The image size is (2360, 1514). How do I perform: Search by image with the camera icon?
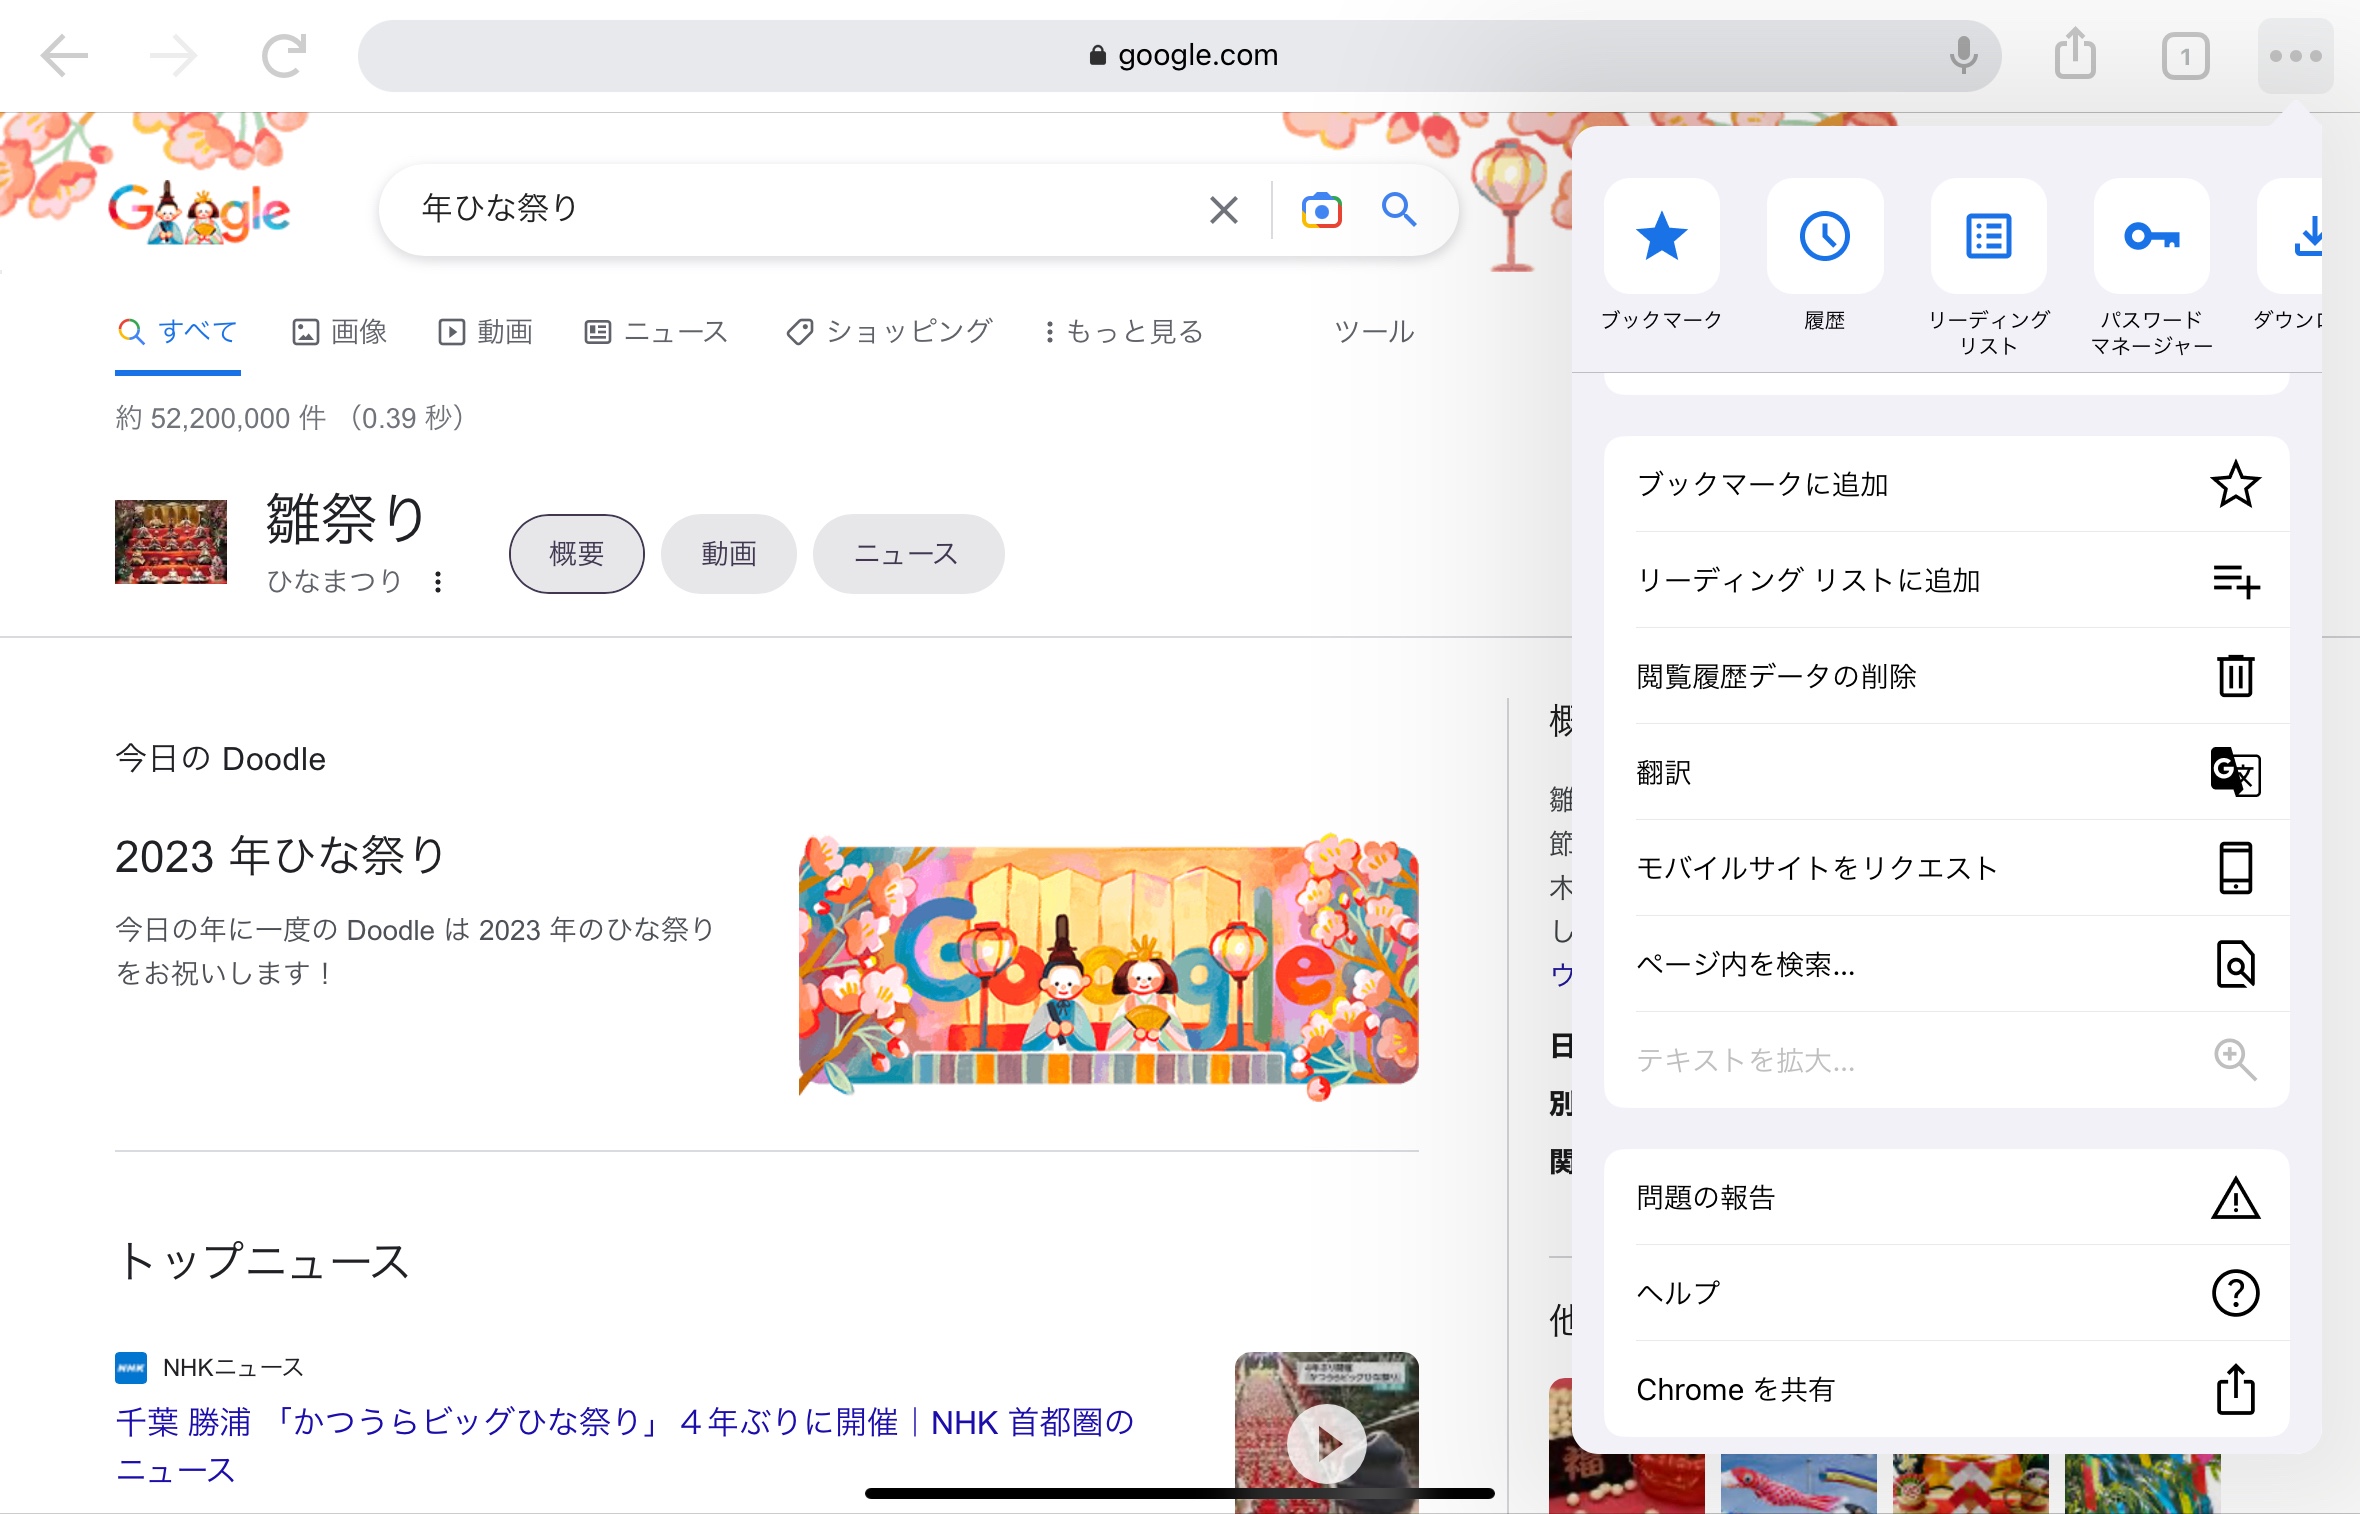click(x=1321, y=211)
